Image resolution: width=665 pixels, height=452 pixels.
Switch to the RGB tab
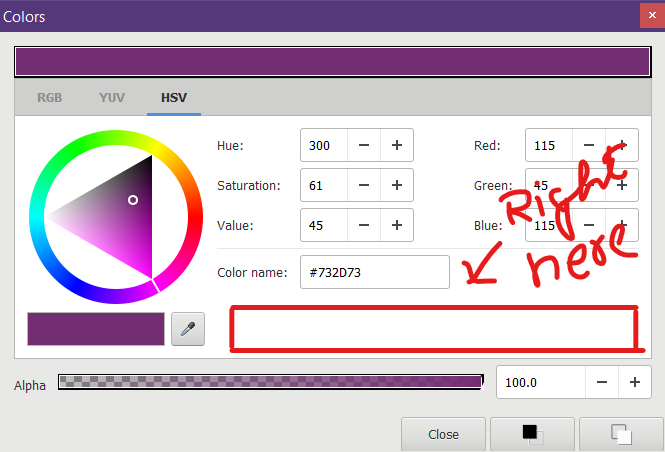point(50,98)
